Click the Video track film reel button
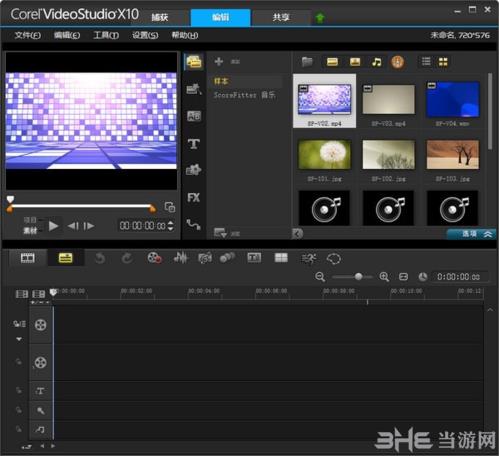Screen dimensions: 499x456 [x=40, y=325]
